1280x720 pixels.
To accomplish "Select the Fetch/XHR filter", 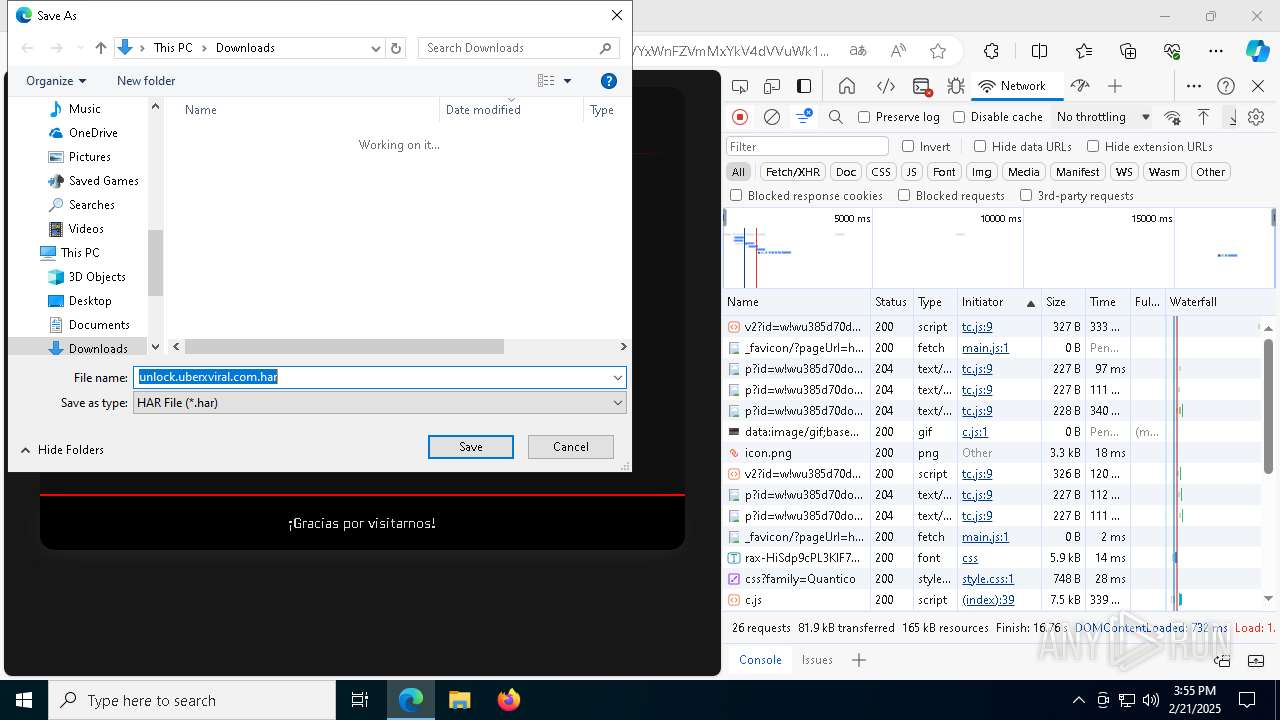I will (793, 172).
